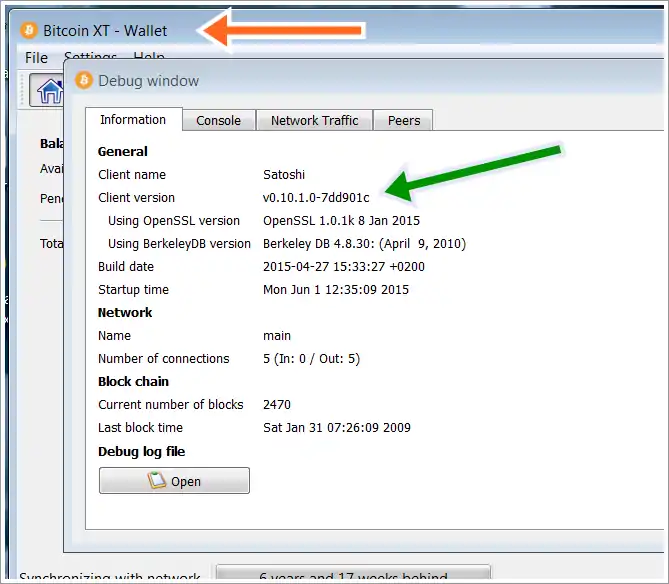Screen dimensions: 669x584
Task: Switch to the Console tab
Action: [x=218, y=121]
